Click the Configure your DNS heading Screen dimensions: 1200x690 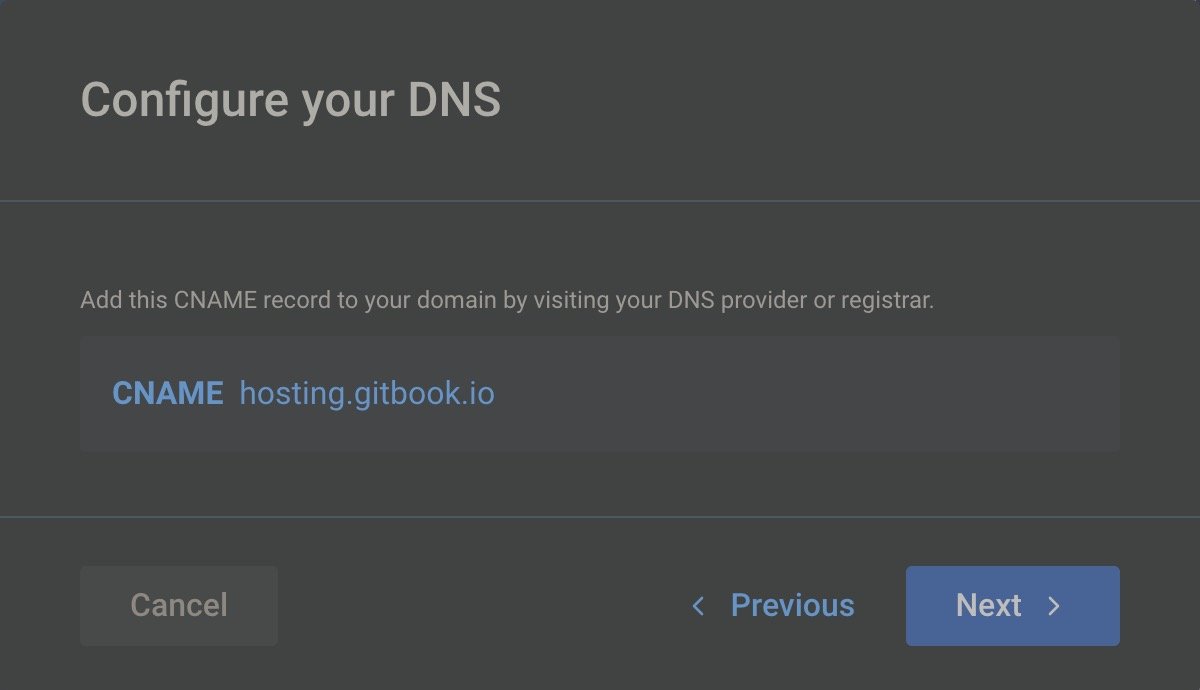[290, 100]
